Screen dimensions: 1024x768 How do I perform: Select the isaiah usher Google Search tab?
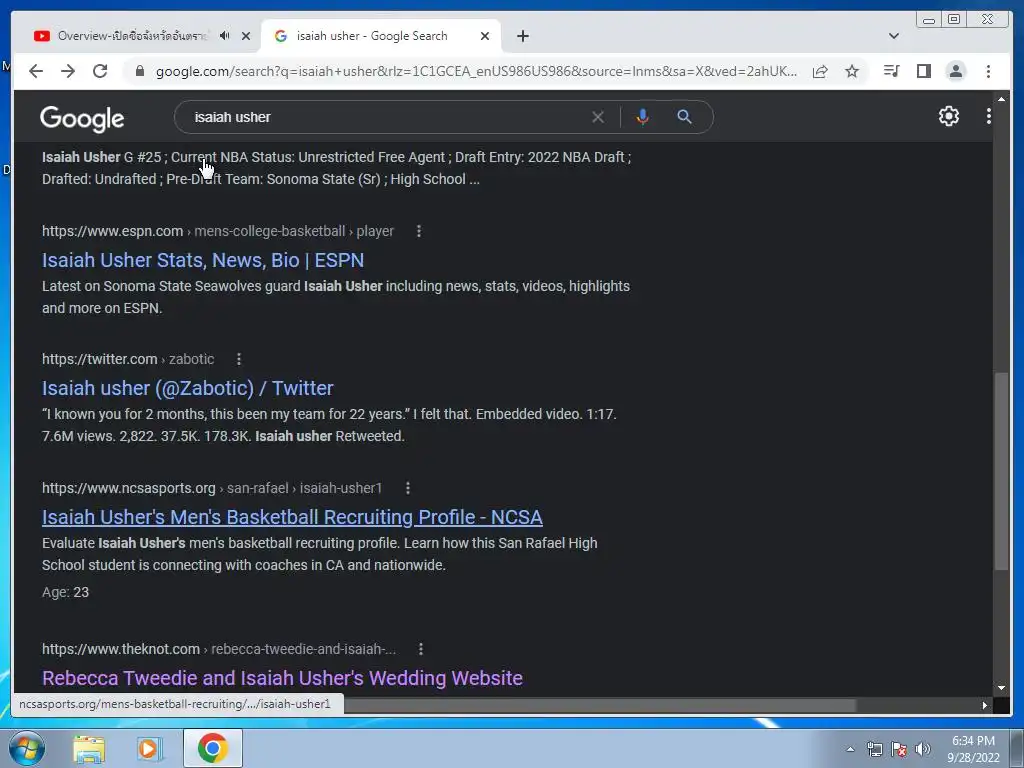click(x=372, y=36)
